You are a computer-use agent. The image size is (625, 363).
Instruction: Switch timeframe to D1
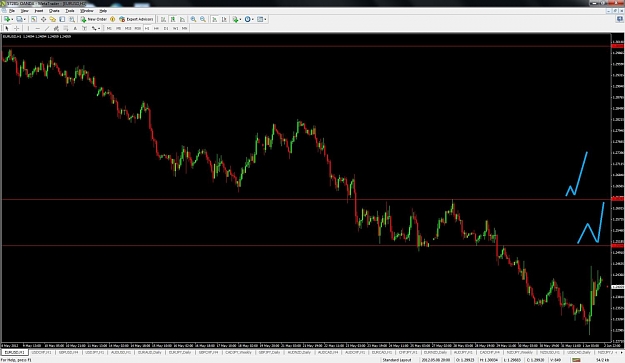point(166,28)
